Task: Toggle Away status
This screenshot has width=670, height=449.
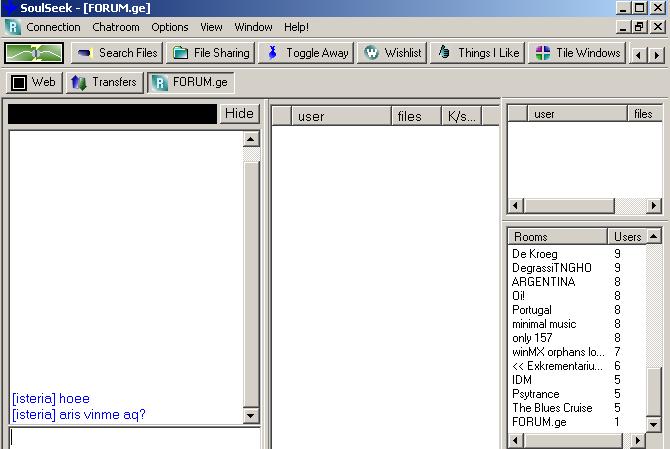Action: point(306,53)
